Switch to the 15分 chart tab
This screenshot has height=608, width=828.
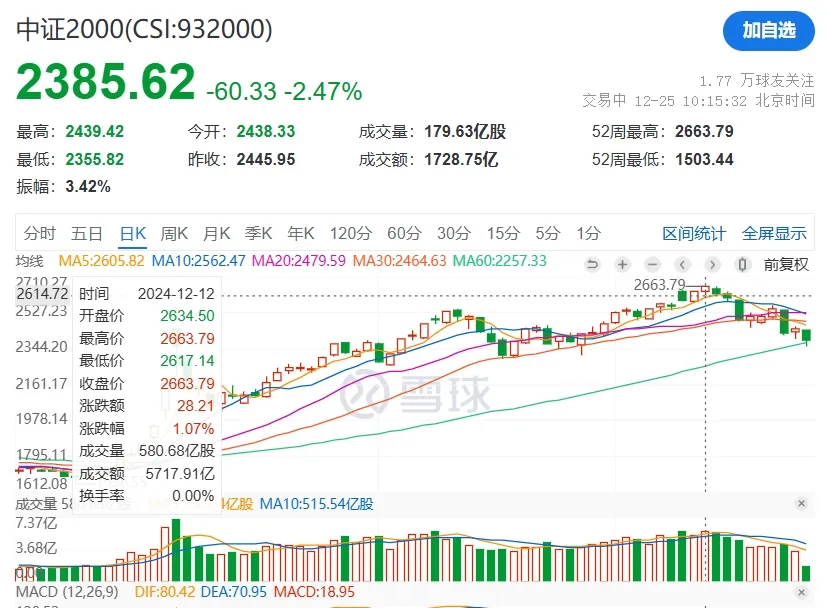[x=503, y=233]
